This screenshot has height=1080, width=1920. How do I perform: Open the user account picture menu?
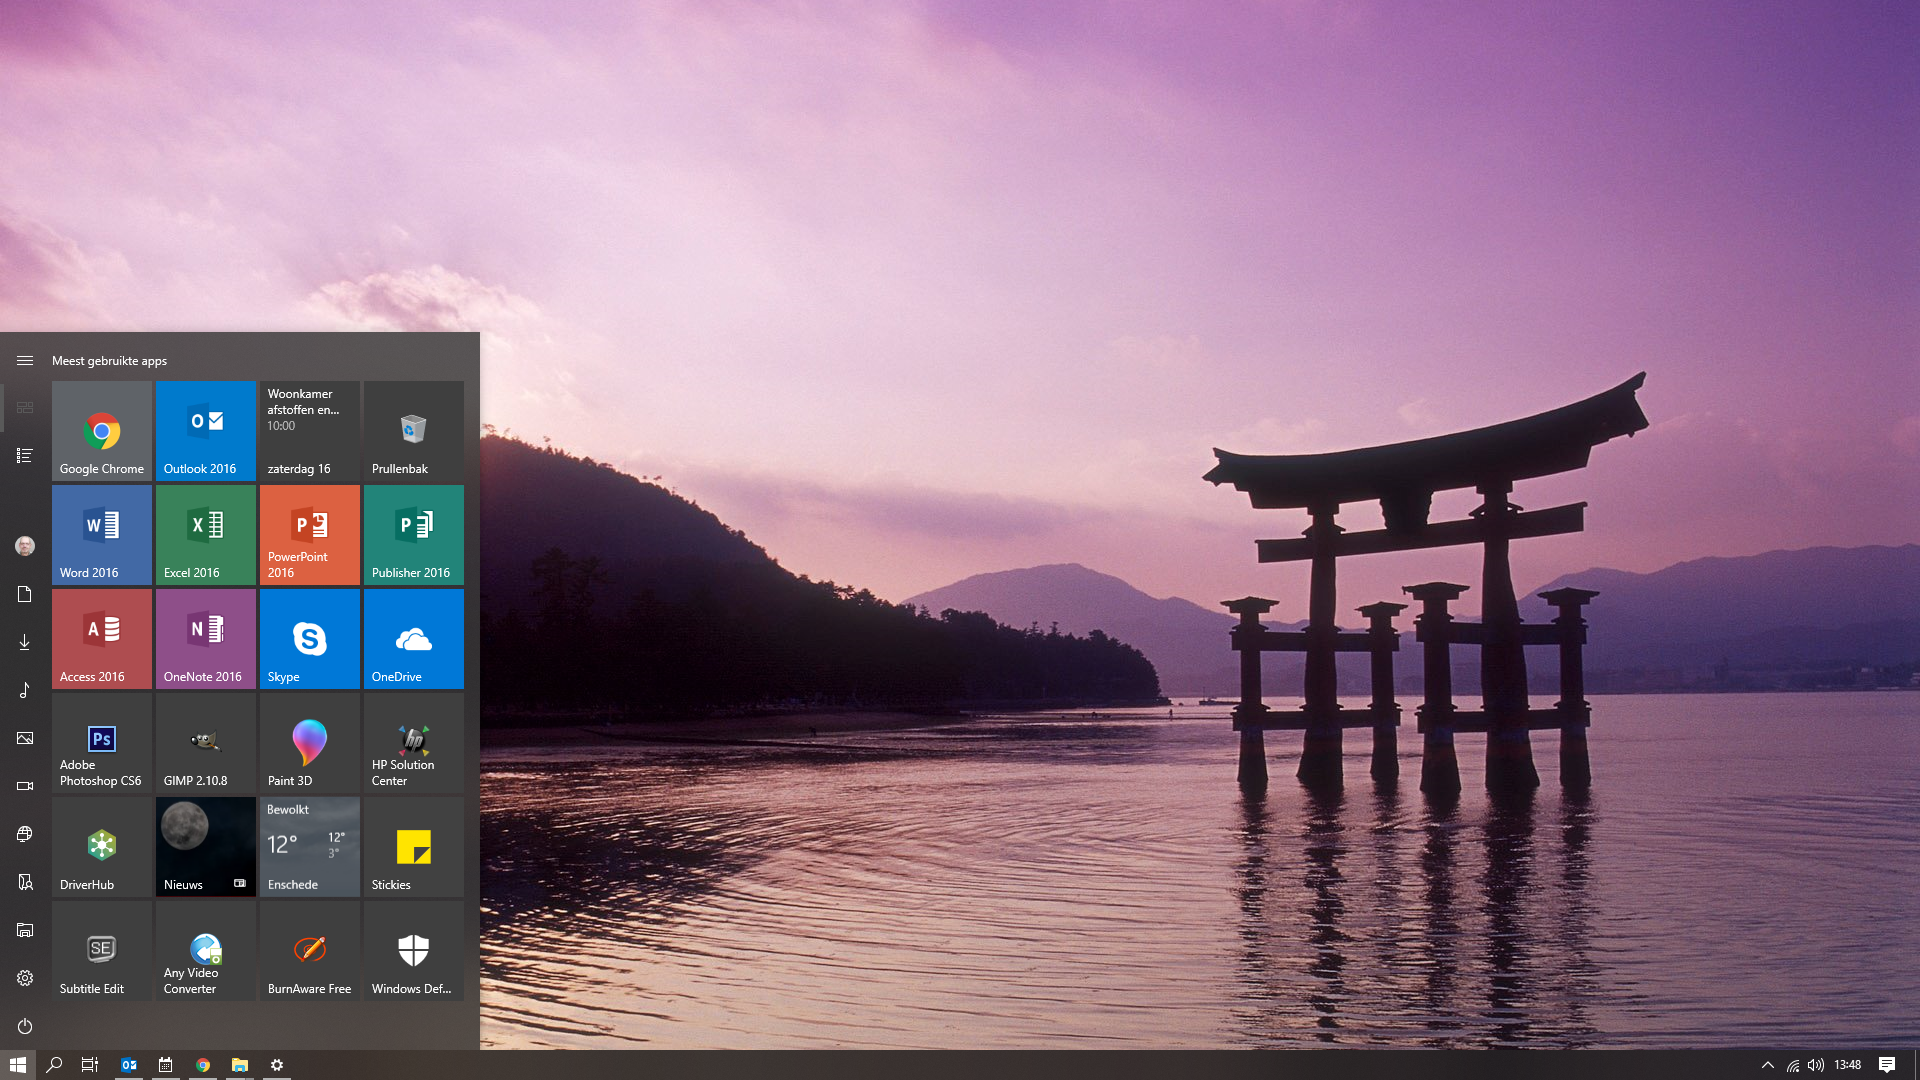click(25, 546)
